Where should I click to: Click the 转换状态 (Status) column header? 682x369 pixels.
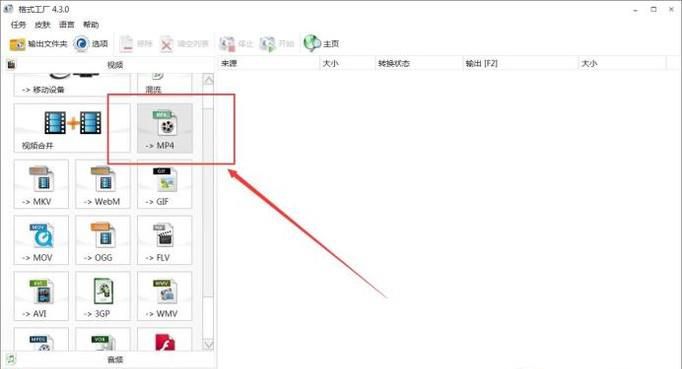click(418, 64)
